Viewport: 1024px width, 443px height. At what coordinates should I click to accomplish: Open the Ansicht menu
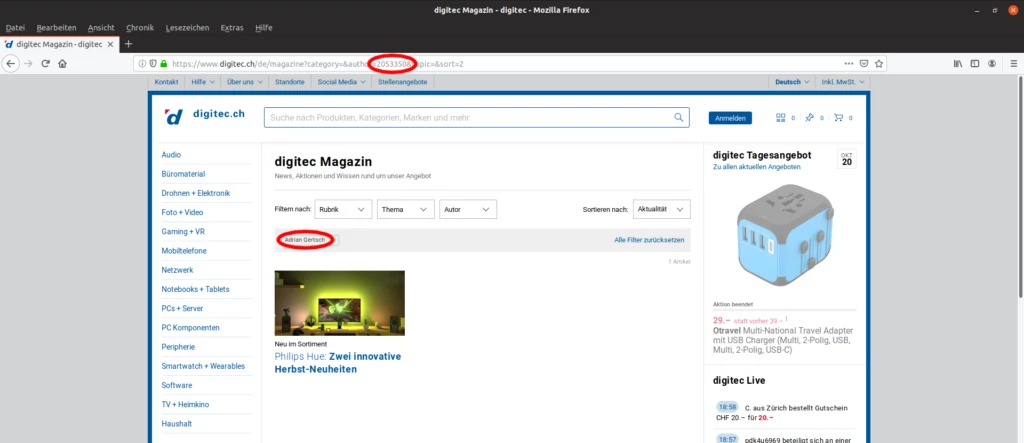click(x=101, y=27)
